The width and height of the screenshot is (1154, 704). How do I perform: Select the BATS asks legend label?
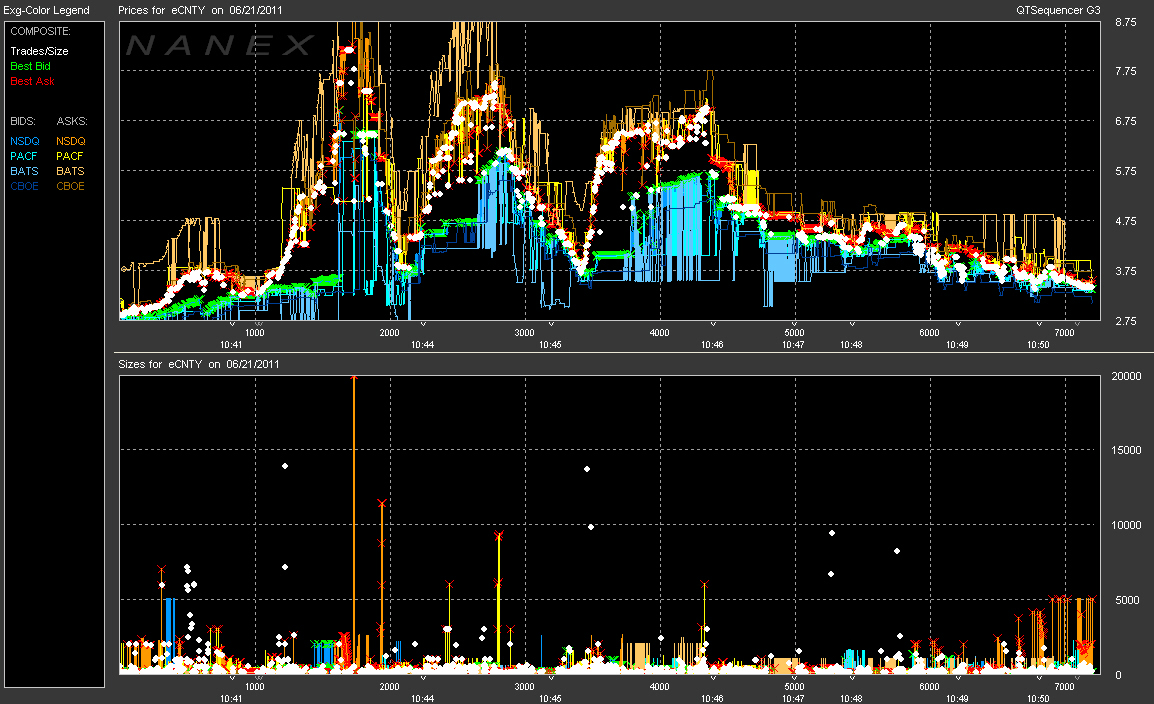click(70, 171)
